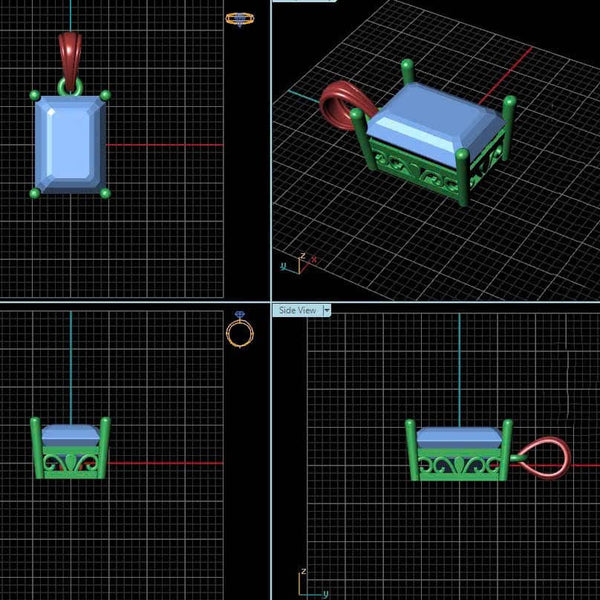Select the bottom-right green prong in top view
600x600 pixels.
click(106, 192)
